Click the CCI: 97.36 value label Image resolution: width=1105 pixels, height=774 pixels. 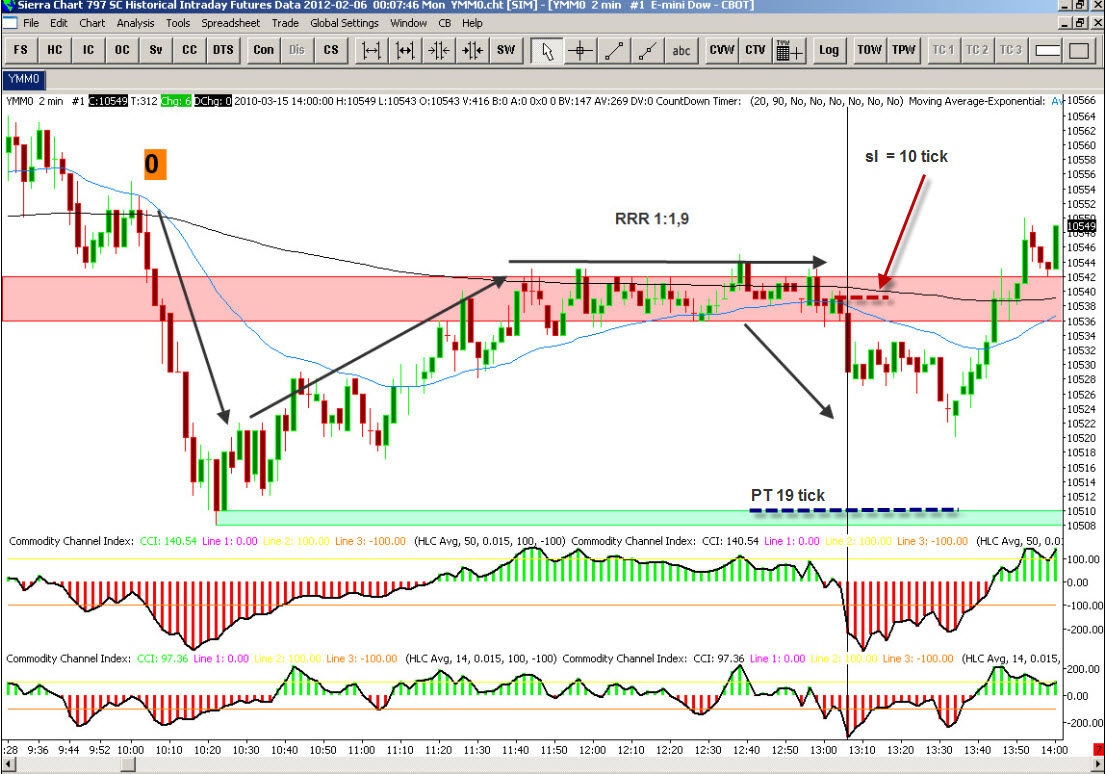(163, 658)
